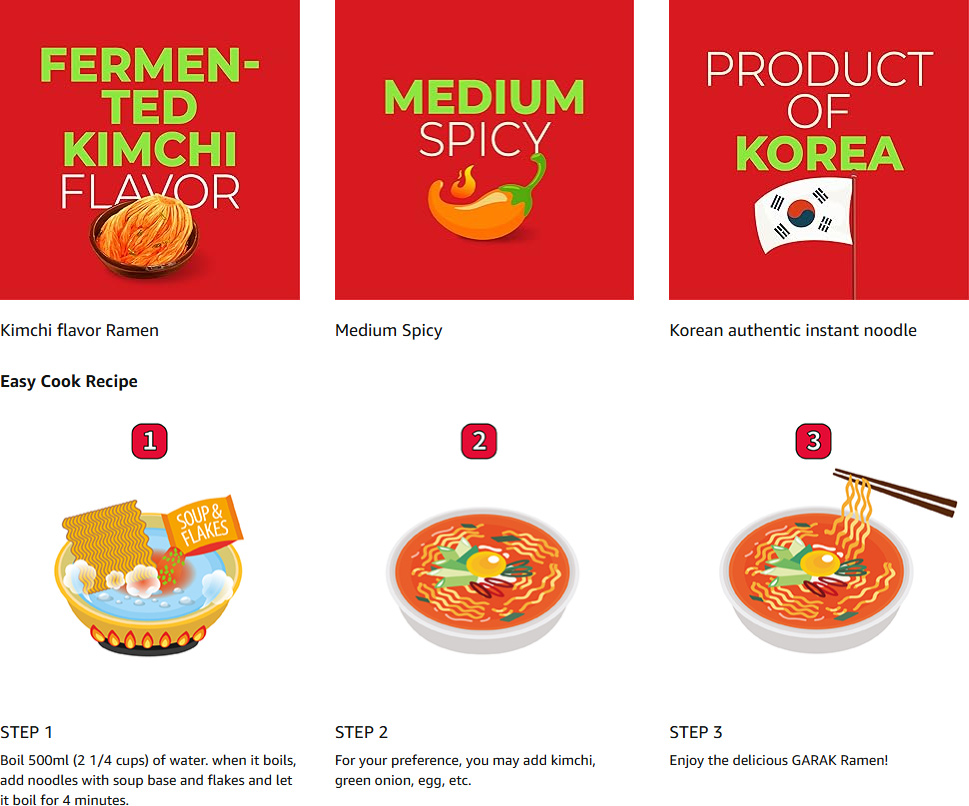Click the red step number 3 badge
Viewport: 969px width, 806px height.
813,441
